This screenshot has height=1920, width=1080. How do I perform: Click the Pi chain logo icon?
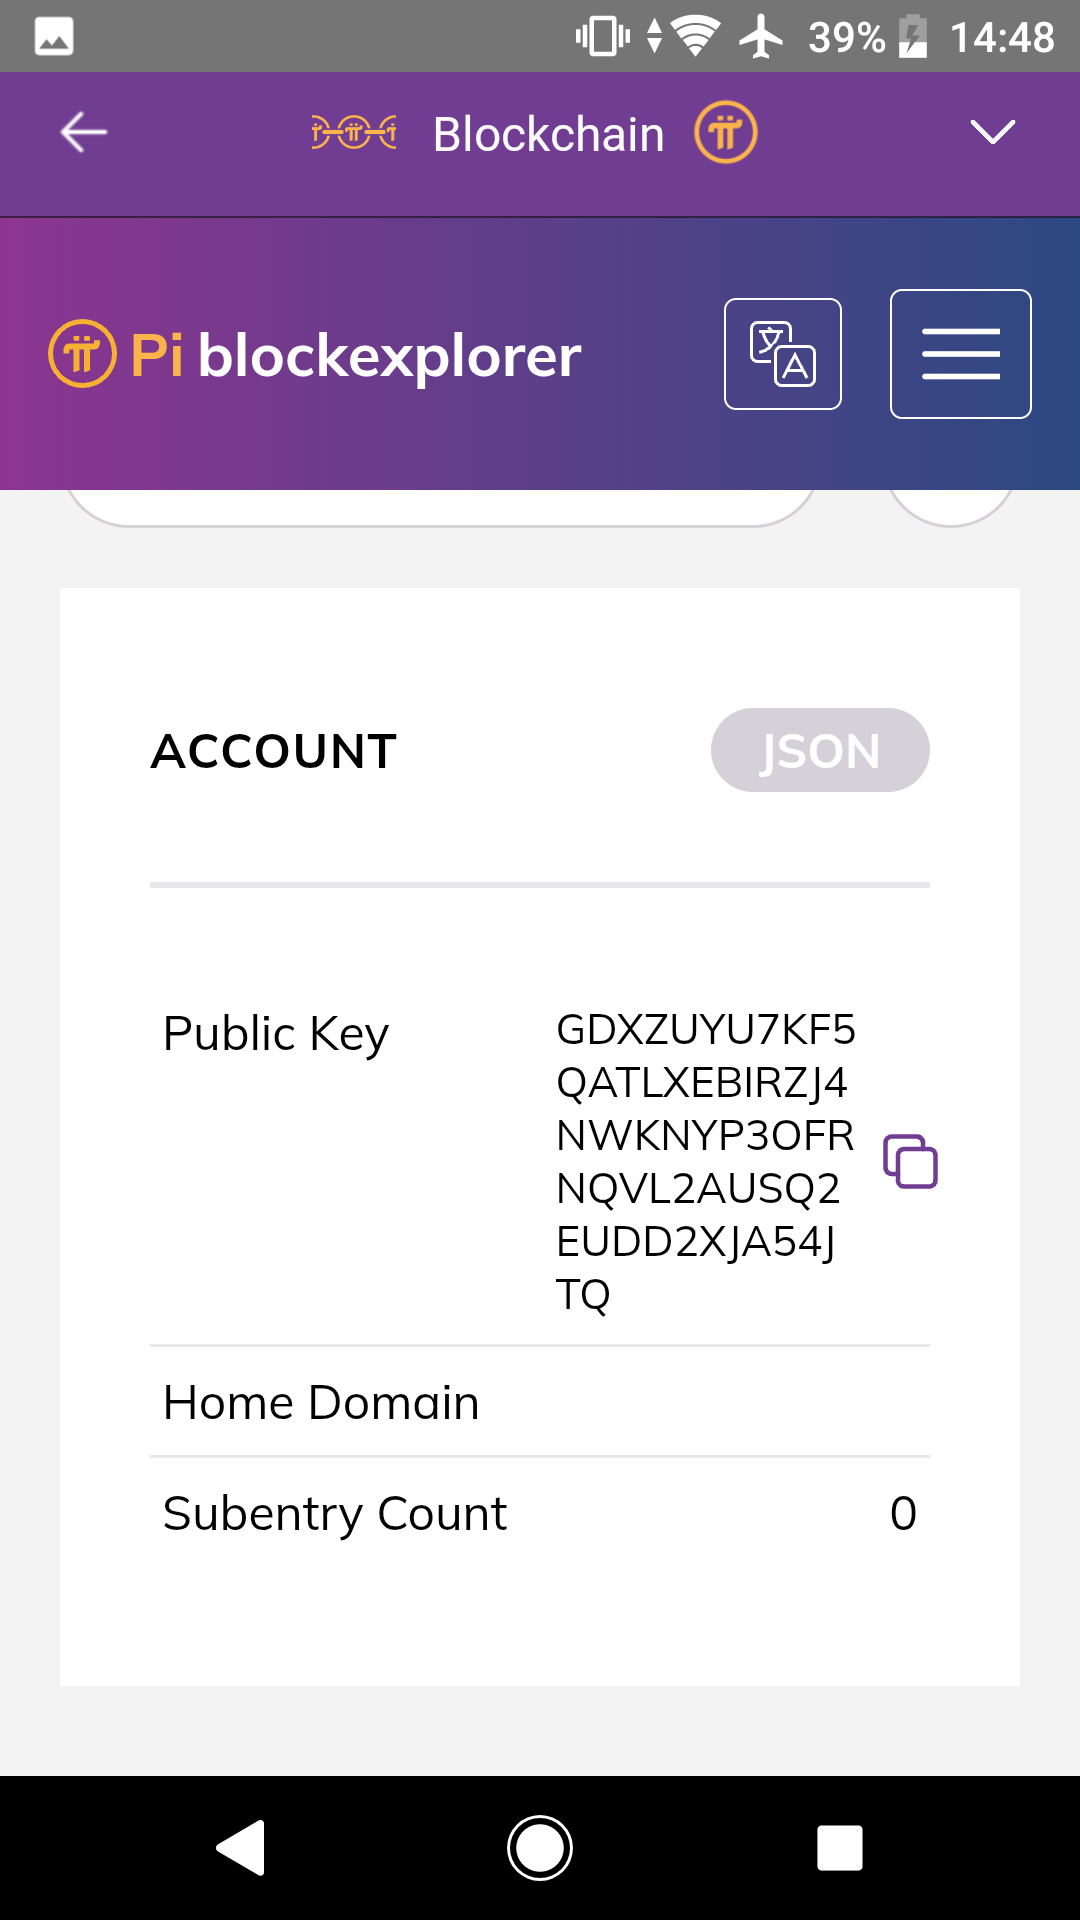pos(354,132)
